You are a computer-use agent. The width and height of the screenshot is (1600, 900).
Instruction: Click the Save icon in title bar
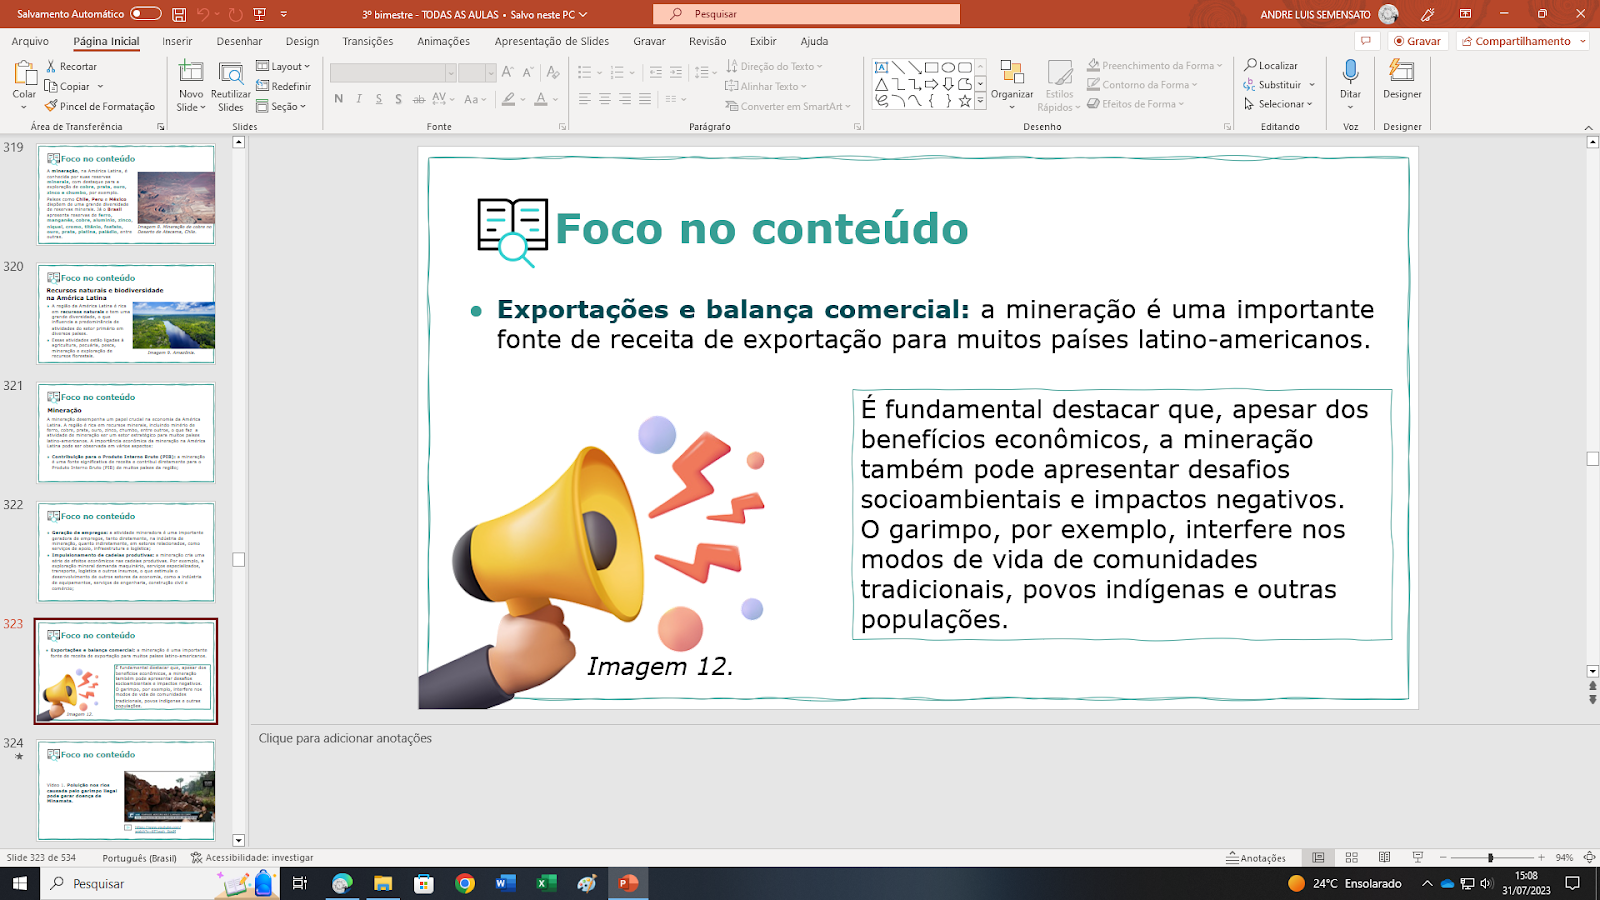pyautogui.click(x=179, y=14)
